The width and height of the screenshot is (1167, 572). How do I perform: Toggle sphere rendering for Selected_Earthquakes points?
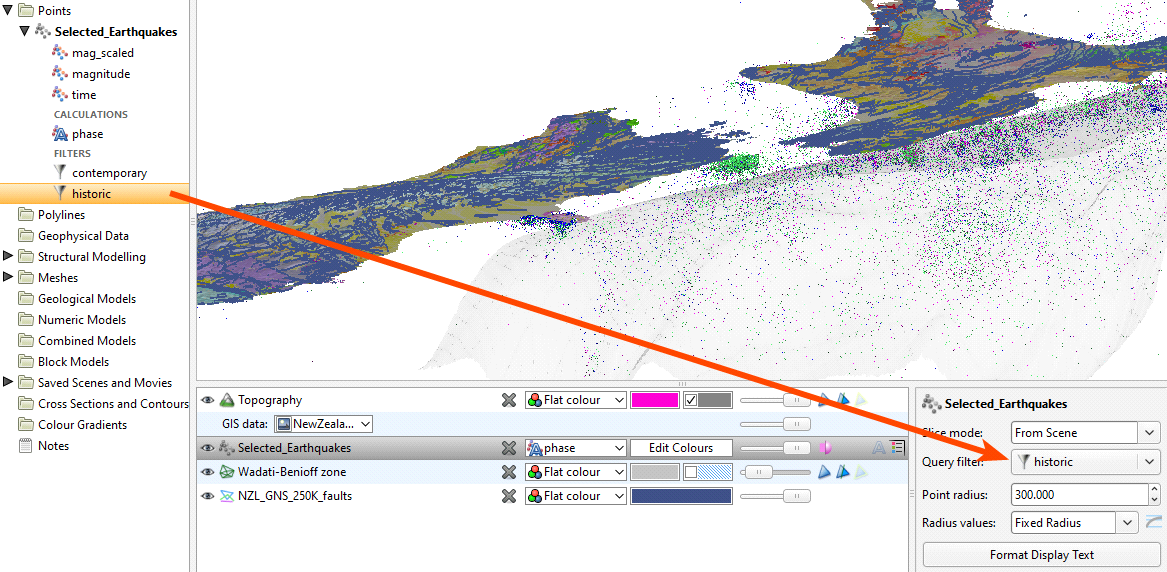click(x=824, y=448)
